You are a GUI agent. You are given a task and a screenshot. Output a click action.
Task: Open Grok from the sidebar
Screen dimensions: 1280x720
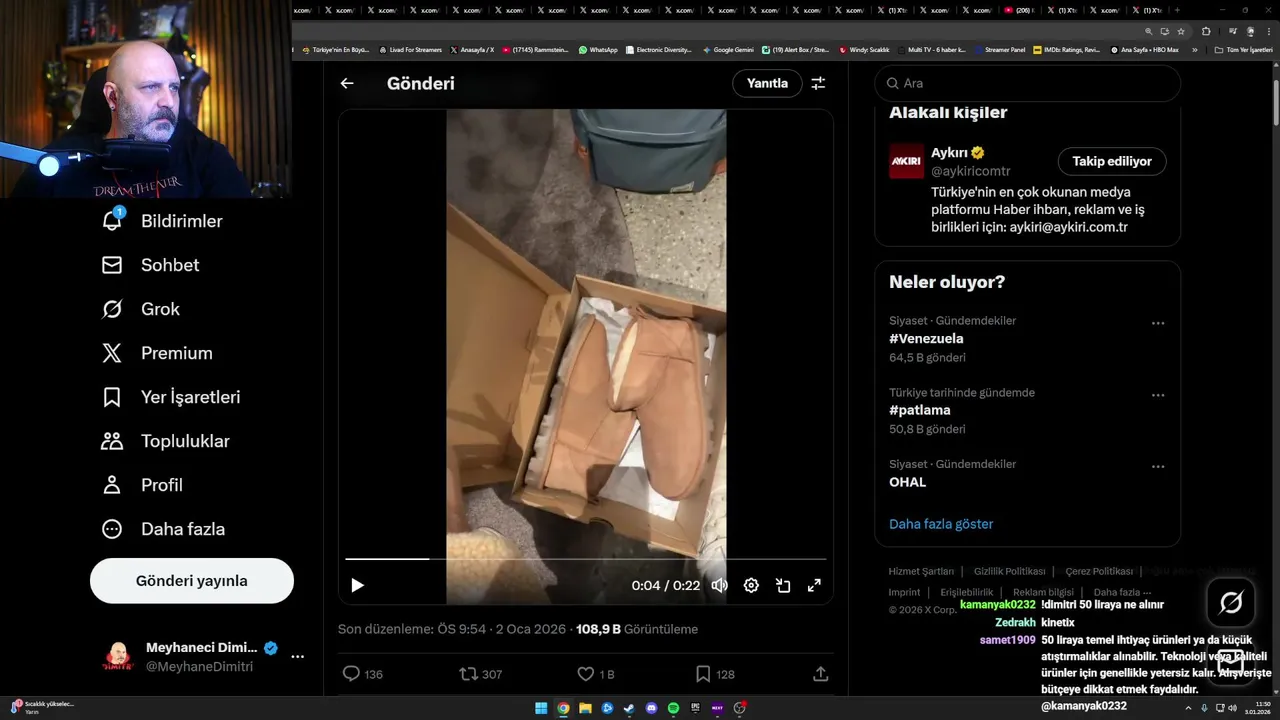point(140,309)
